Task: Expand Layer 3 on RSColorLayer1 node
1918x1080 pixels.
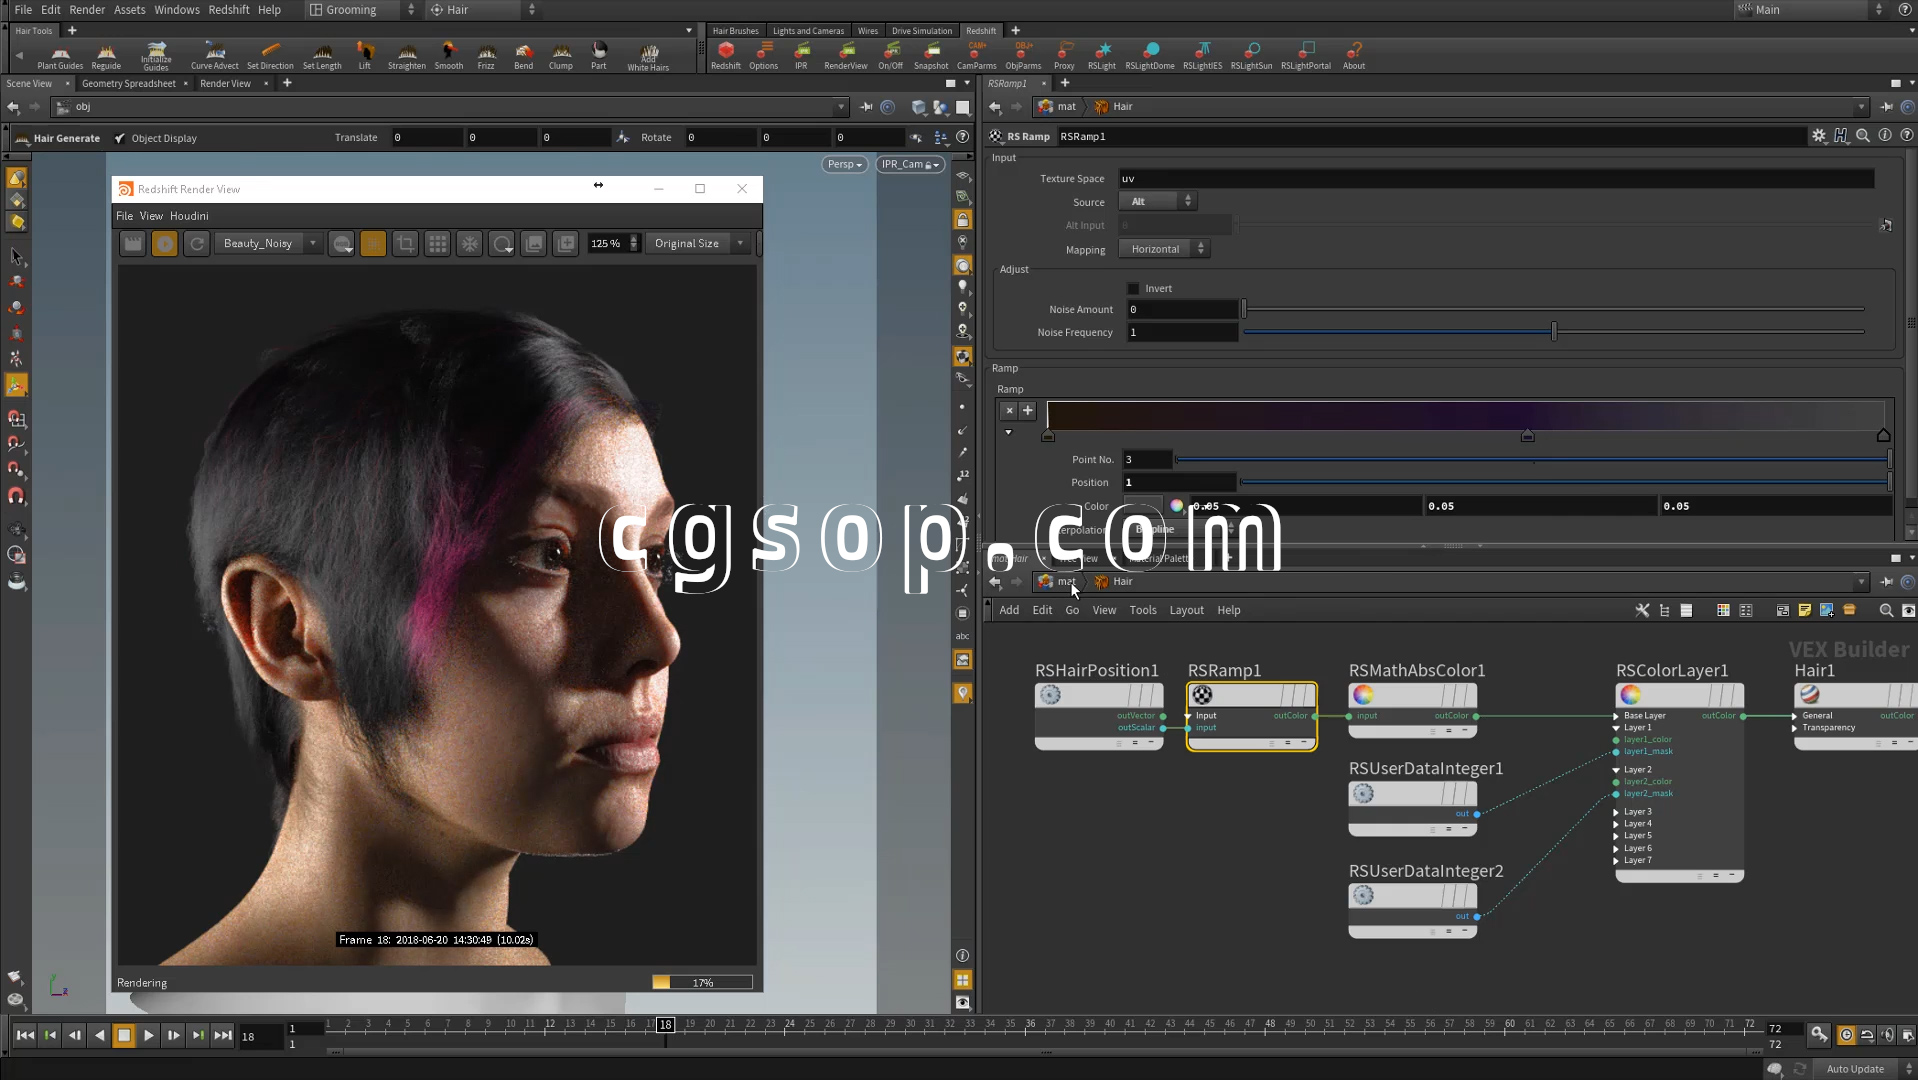Action: point(1616,812)
